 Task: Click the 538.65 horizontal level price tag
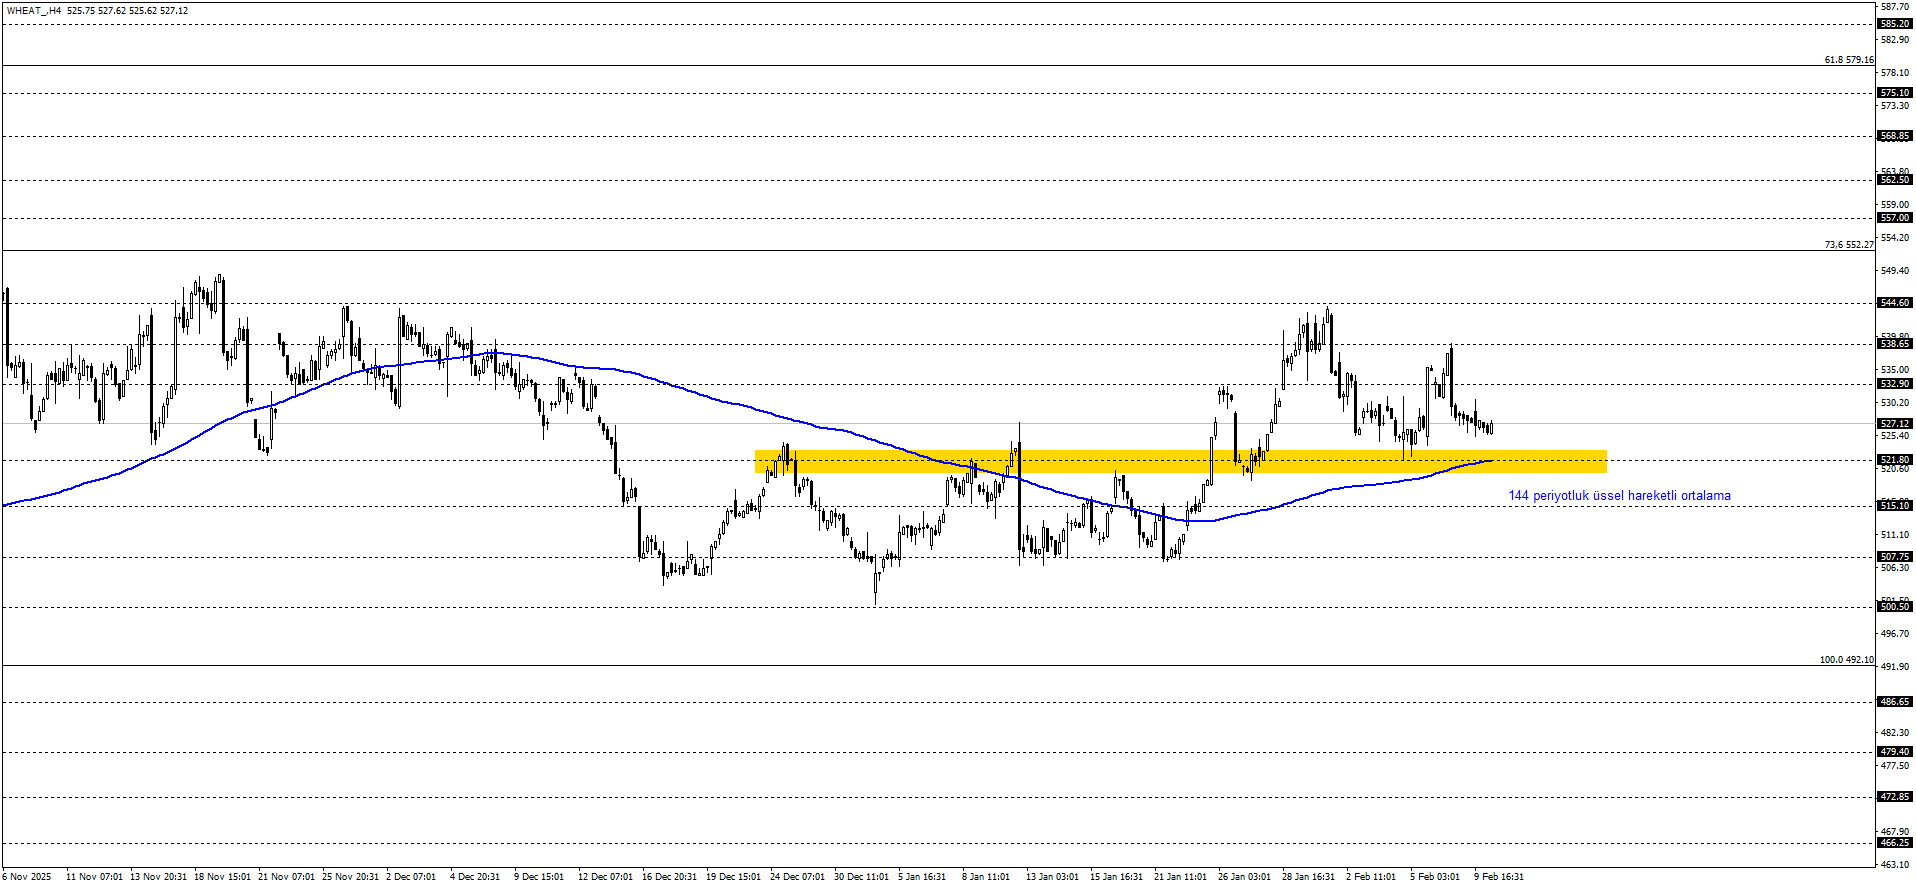point(1895,344)
